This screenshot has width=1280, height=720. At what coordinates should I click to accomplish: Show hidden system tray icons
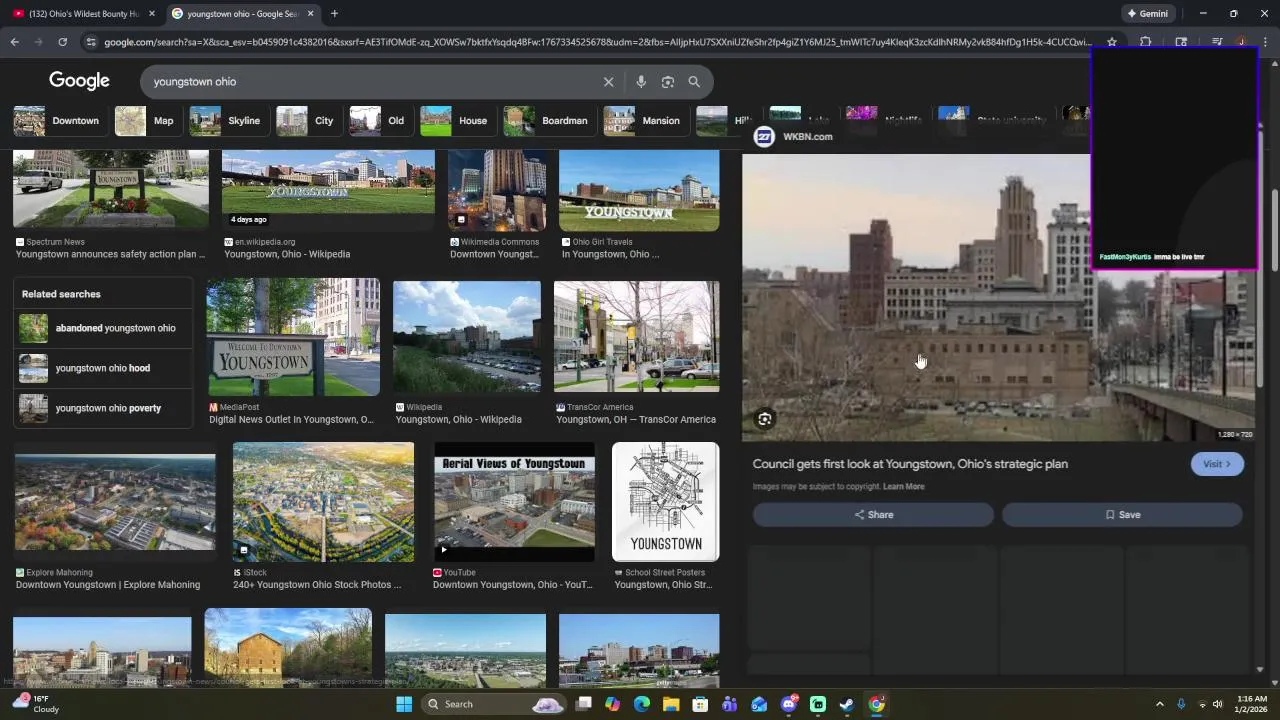coord(1160,704)
